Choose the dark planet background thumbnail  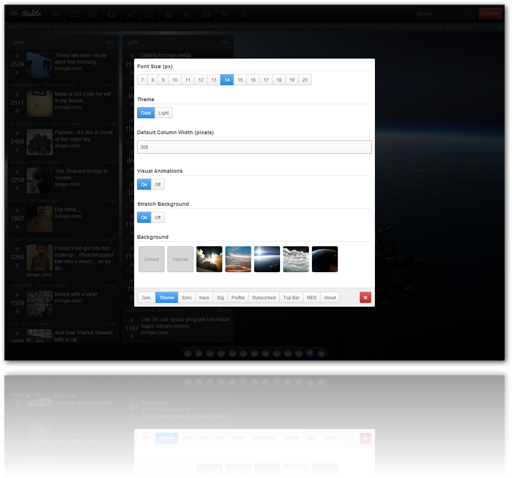point(325,259)
